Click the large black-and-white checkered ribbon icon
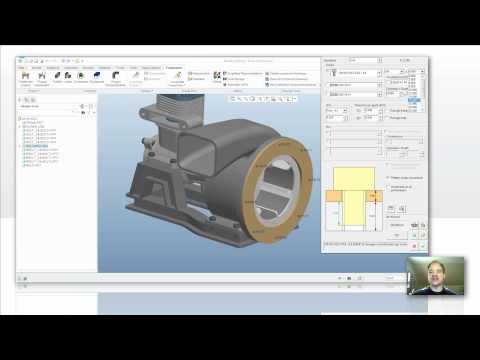Image resolution: width=480 pixels, height=360 pixels. pyautogui.click(x=217, y=76)
